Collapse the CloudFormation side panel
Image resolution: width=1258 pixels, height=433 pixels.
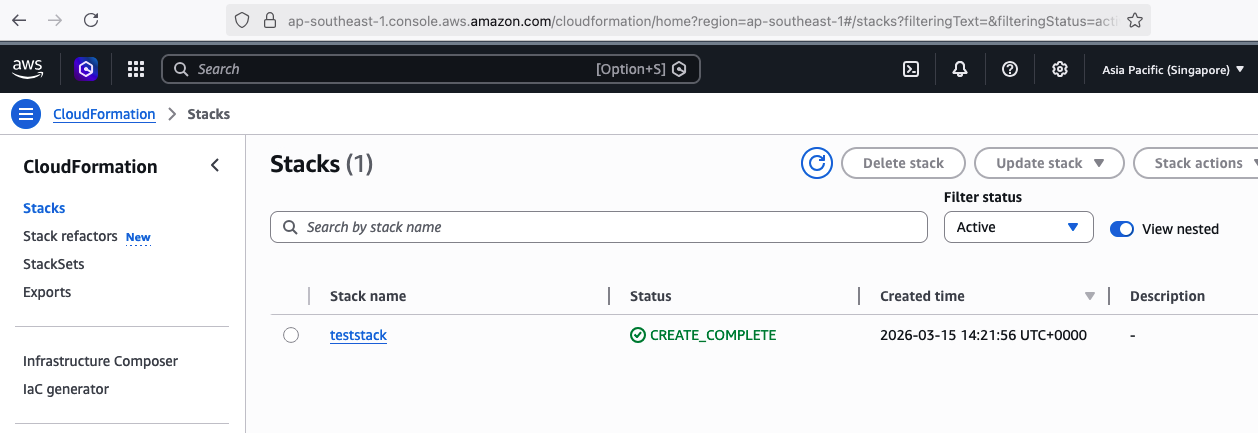[215, 166]
